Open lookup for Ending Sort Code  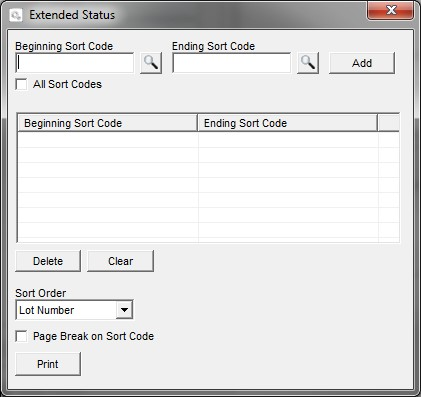(x=308, y=63)
